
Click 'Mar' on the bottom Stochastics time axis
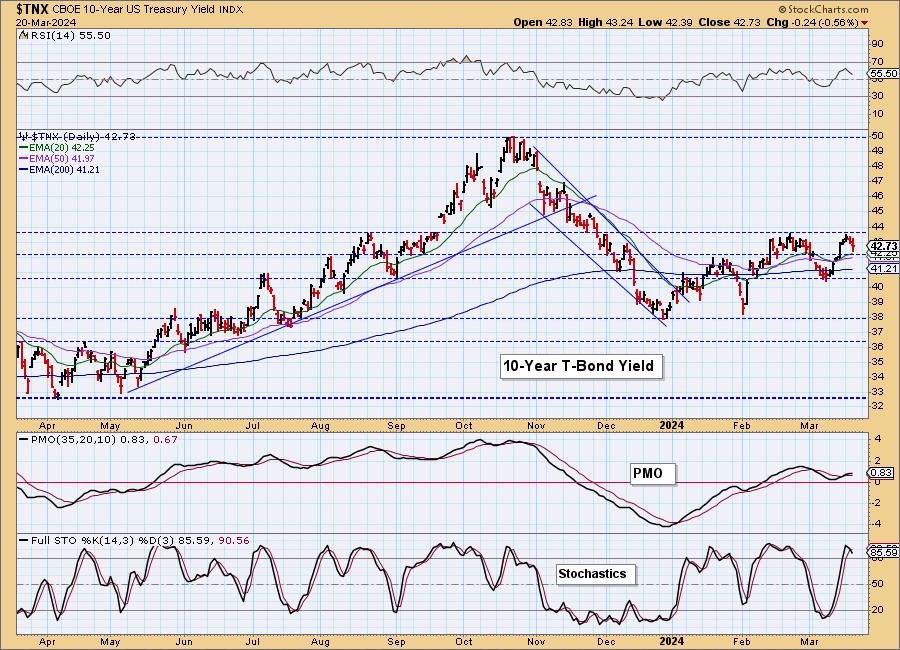tap(809, 642)
